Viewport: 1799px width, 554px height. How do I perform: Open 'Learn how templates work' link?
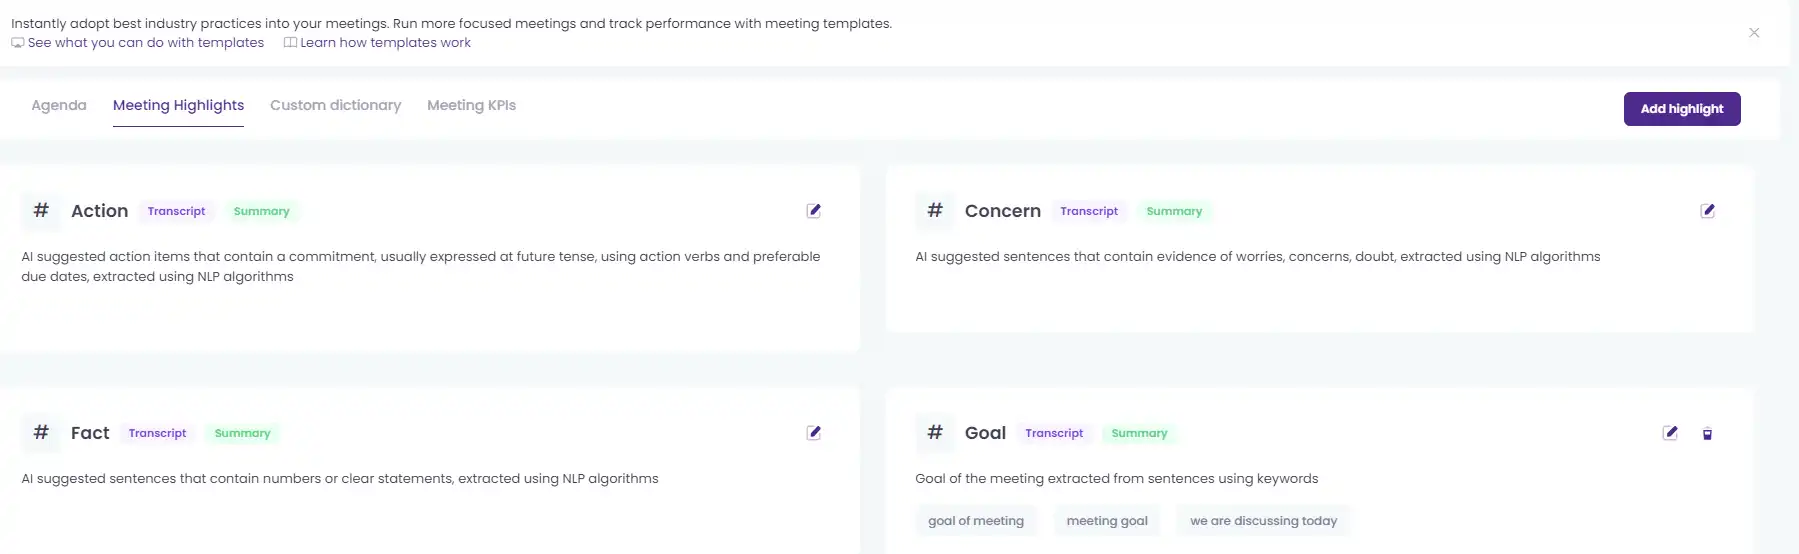[377, 43]
